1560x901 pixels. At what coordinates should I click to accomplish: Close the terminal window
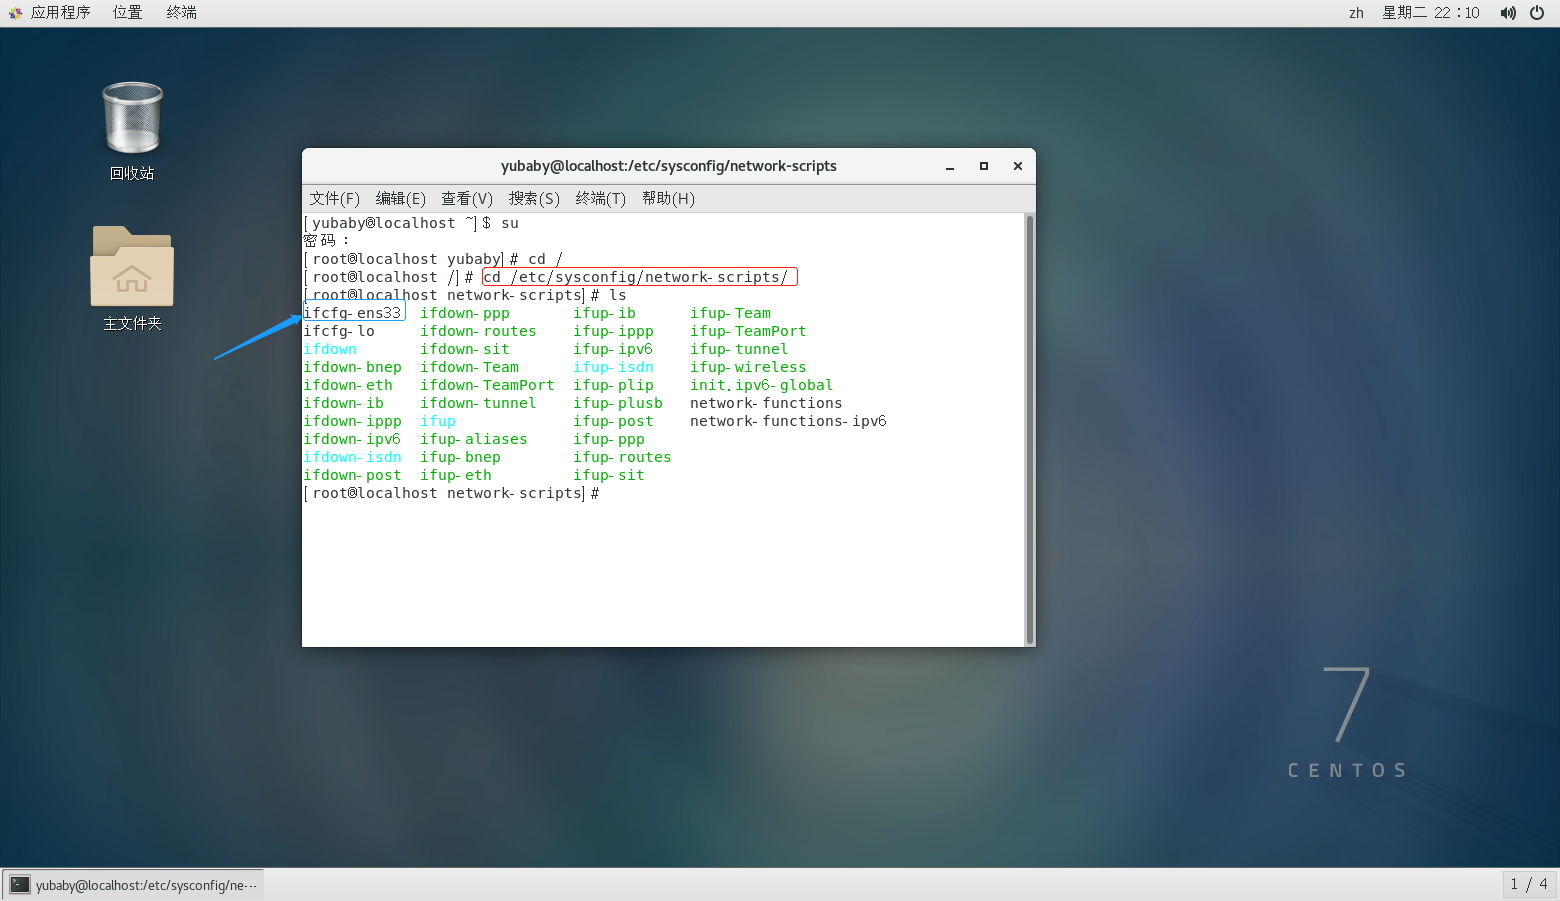pos(1018,166)
